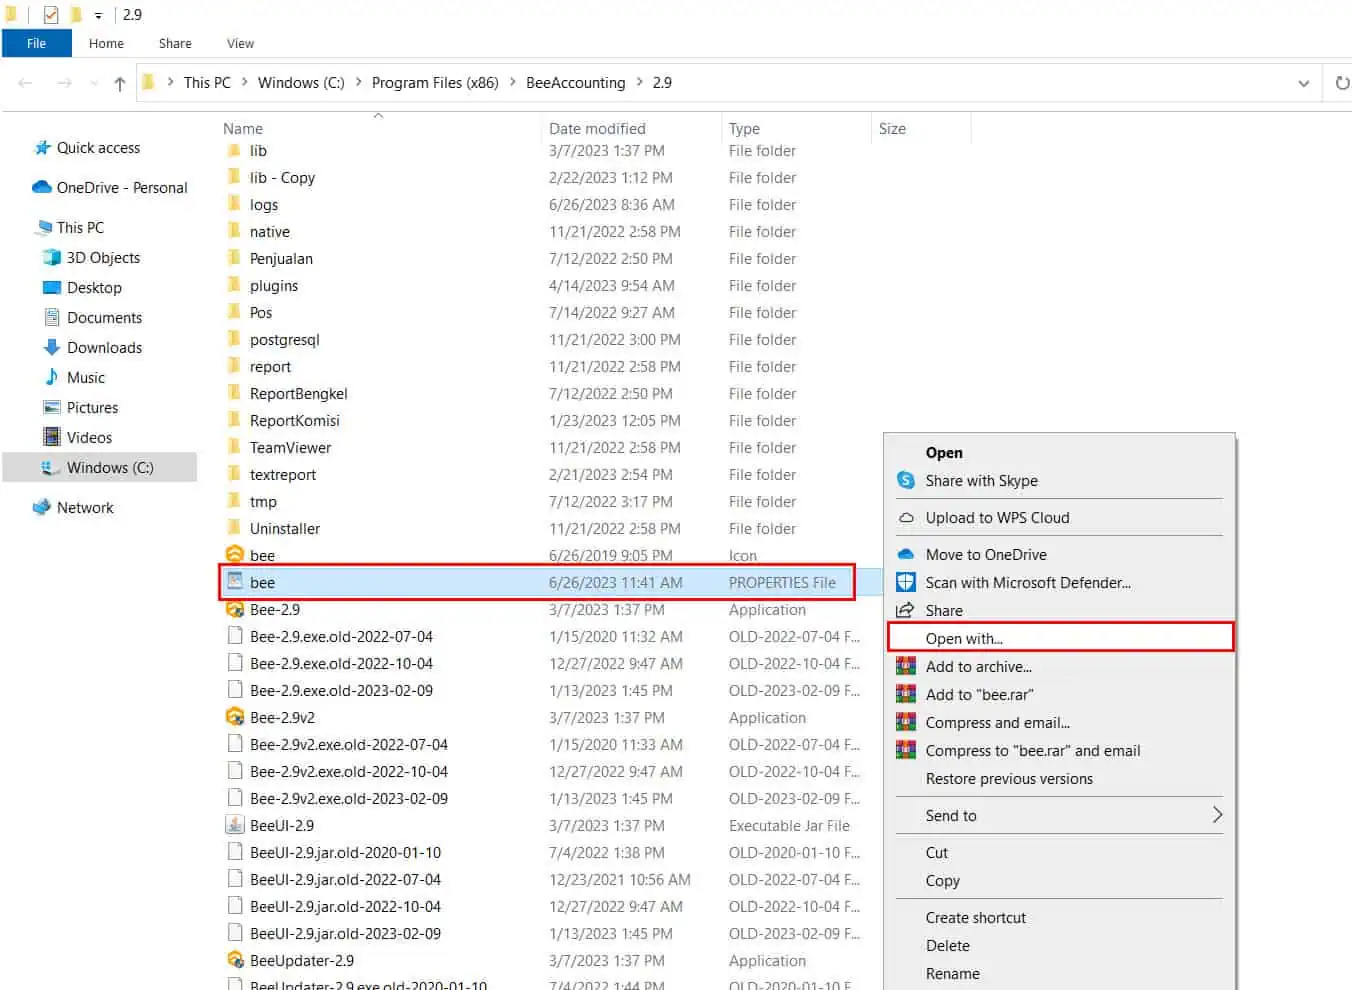Select the bee PROPERTIES file row
Image resolution: width=1352 pixels, height=990 pixels.
(x=537, y=582)
